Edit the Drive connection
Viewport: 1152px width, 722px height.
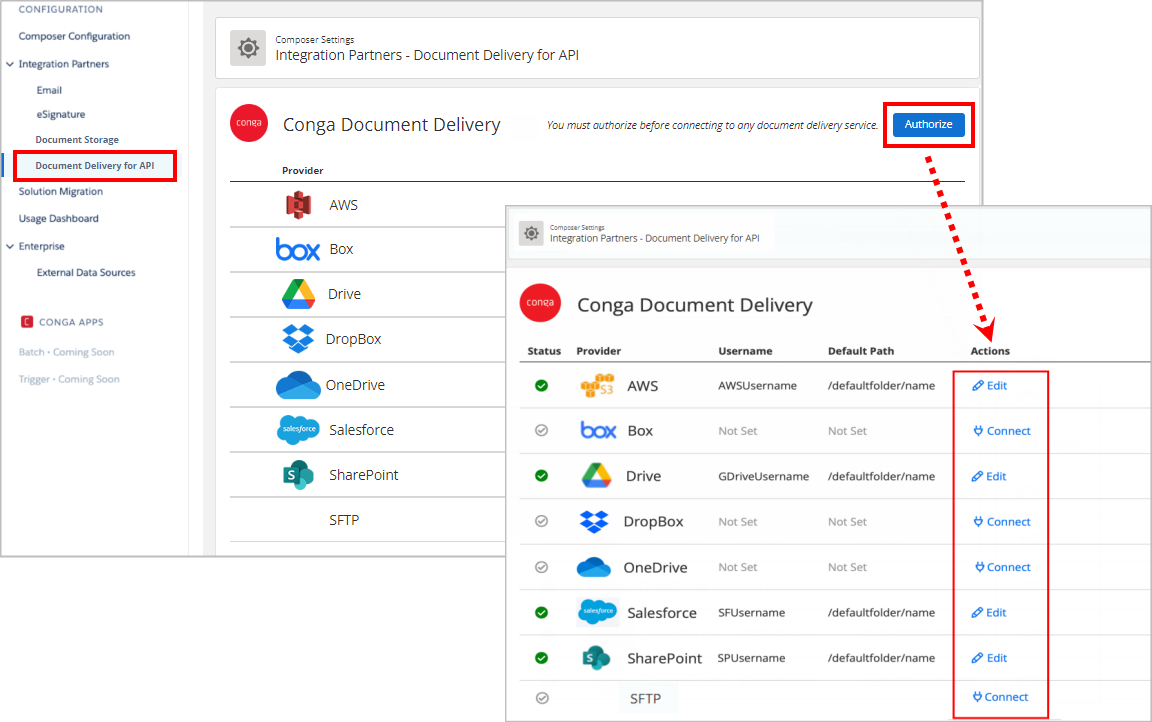pos(989,477)
